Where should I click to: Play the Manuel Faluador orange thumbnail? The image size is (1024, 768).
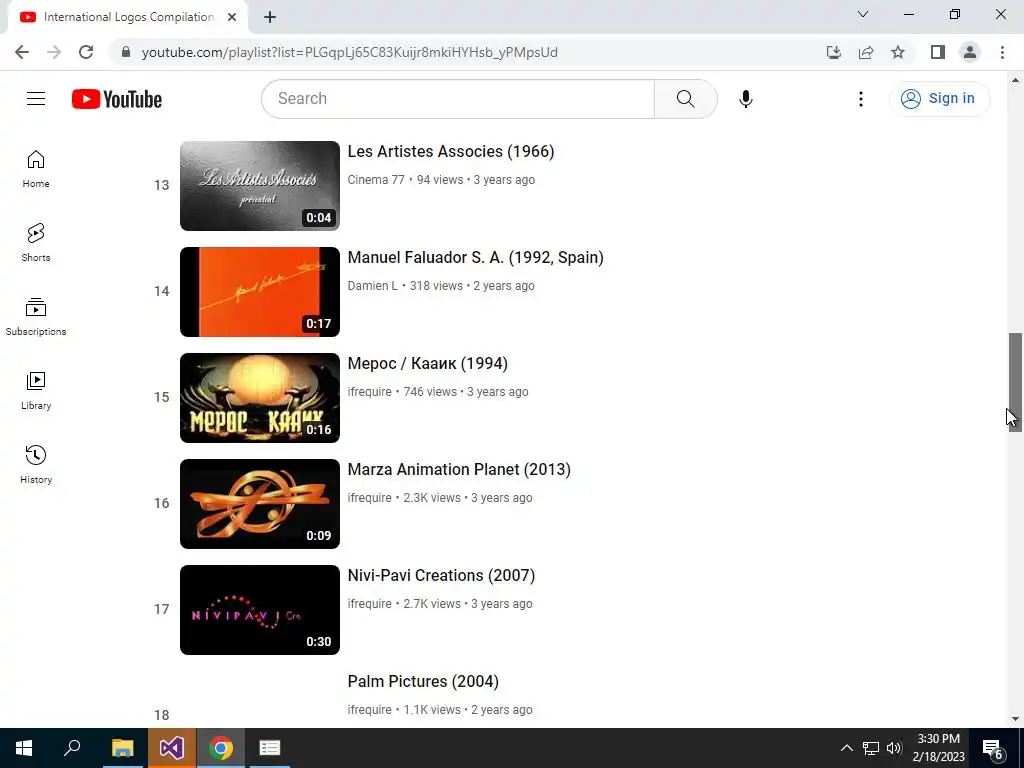(x=260, y=292)
